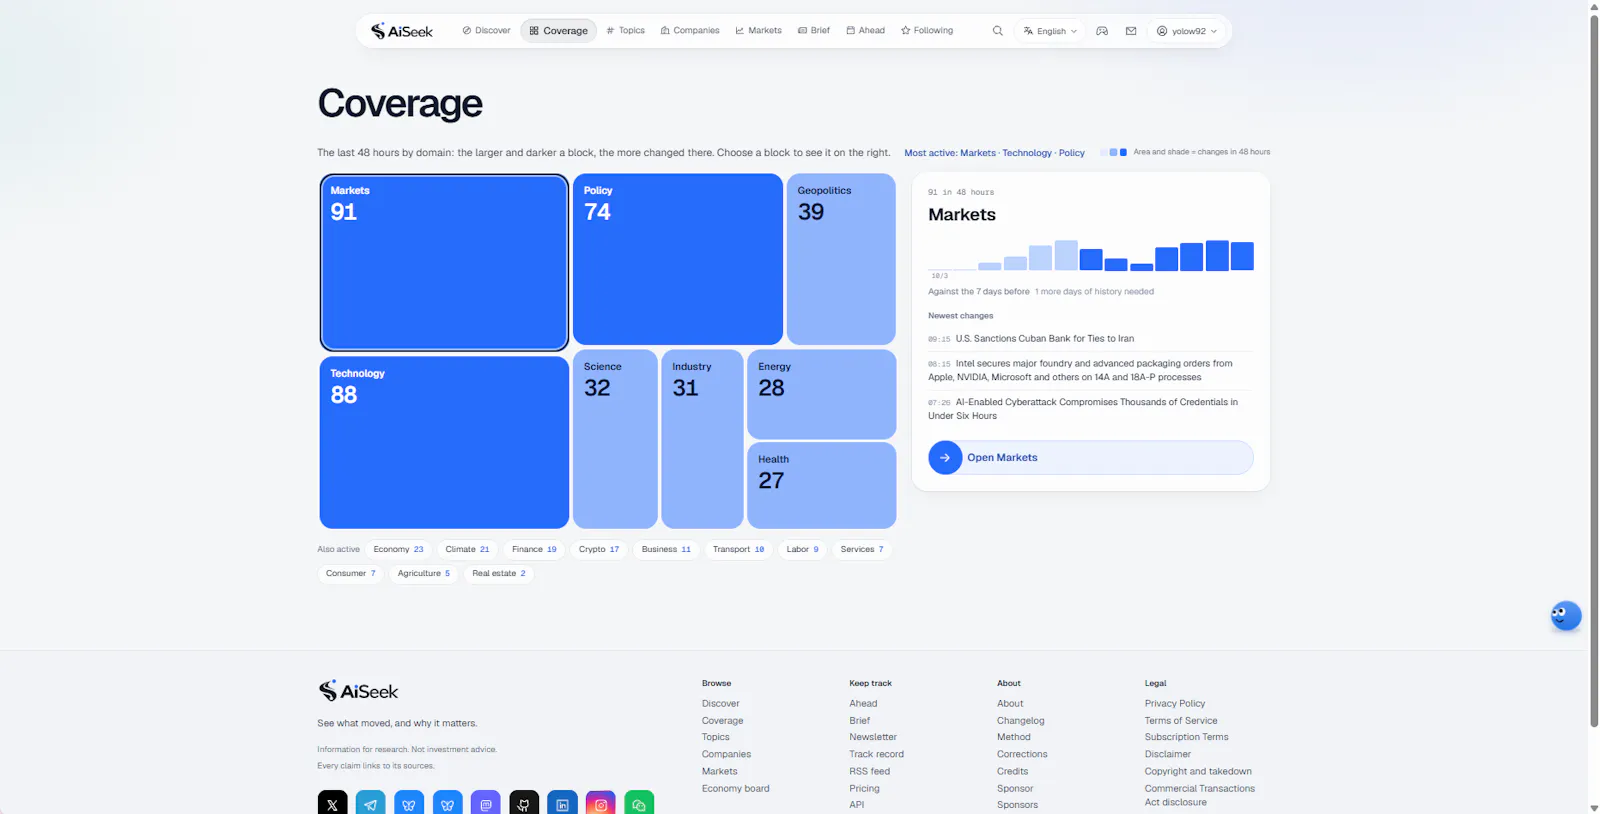Open the mail envelope icon in header

1131,31
